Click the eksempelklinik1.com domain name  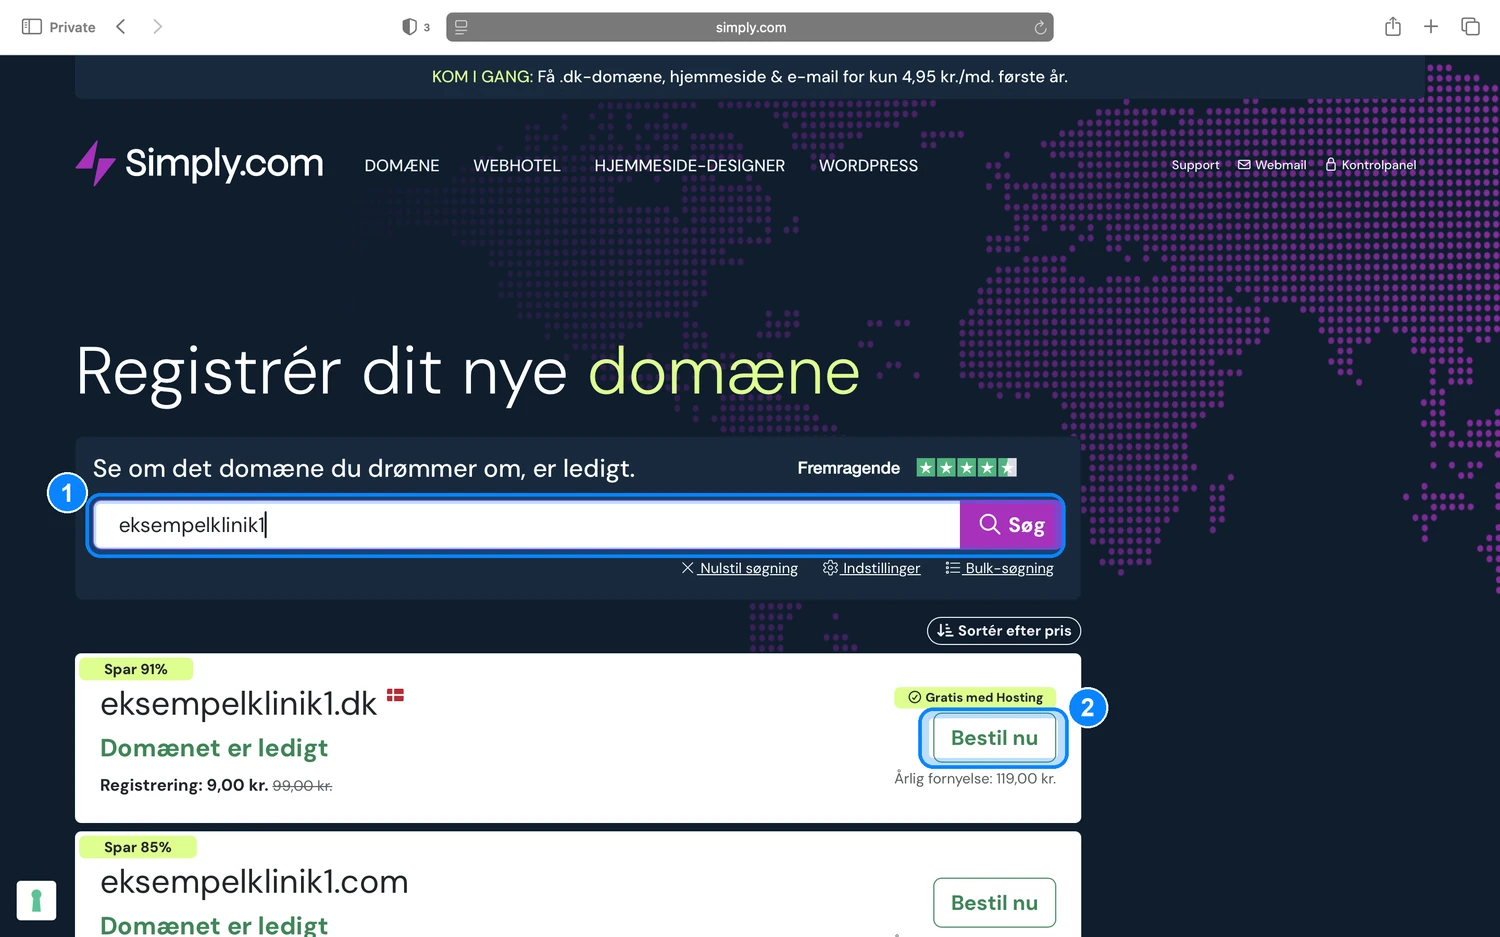click(x=254, y=882)
